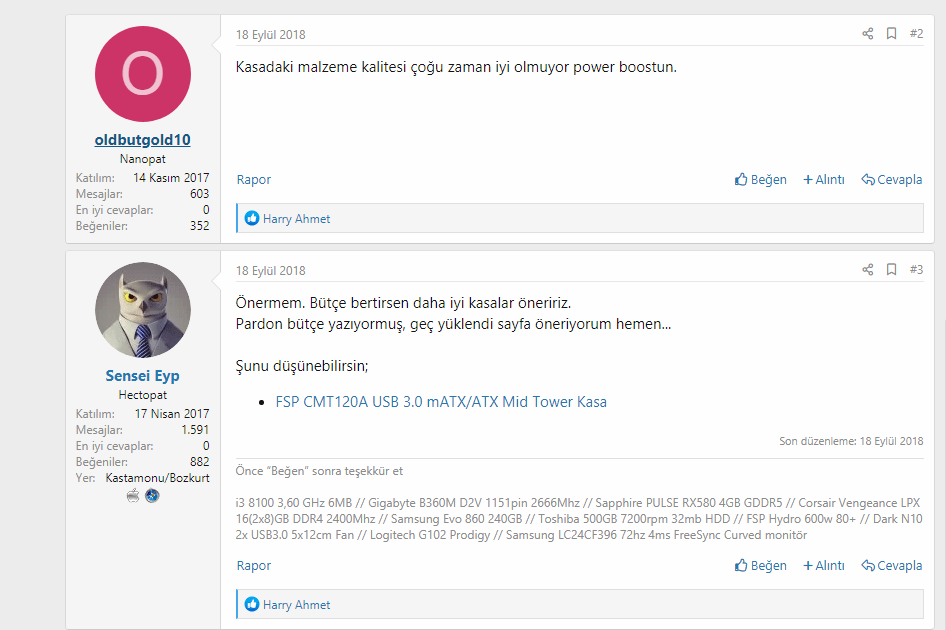Screen dimensions: 946x630
Task: Like Sensei Eyp's post with Beğen
Action: click(x=761, y=566)
